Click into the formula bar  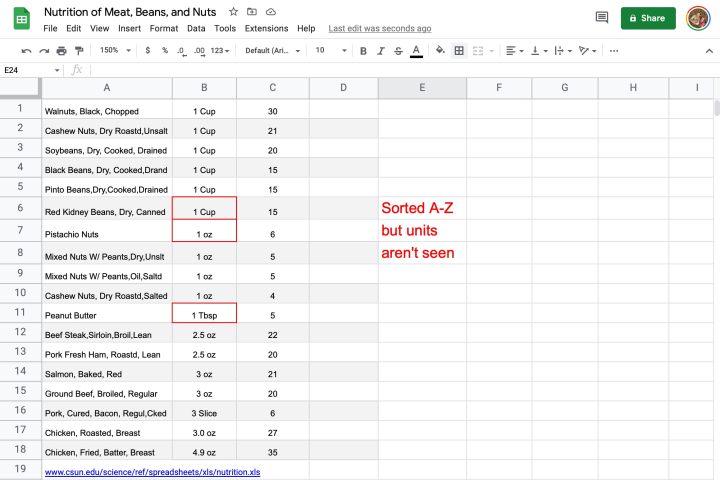(x=404, y=70)
